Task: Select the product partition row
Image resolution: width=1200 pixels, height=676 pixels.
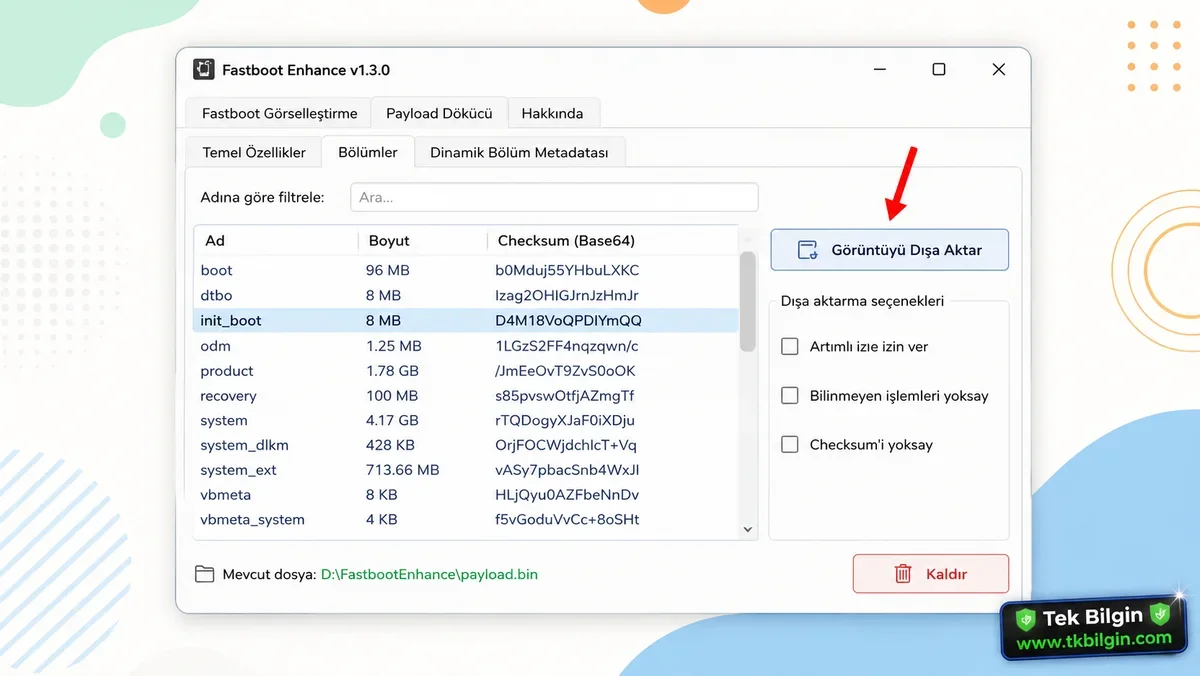Action: 466,370
